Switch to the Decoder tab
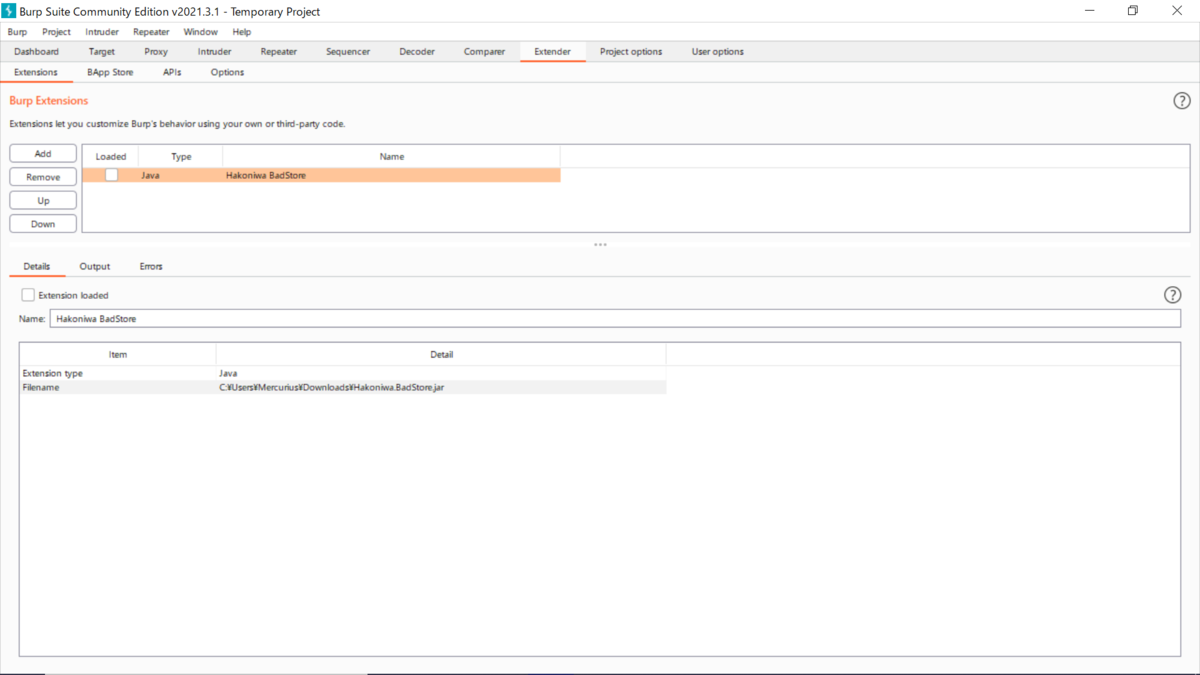1200x675 pixels. click(417, 51)
